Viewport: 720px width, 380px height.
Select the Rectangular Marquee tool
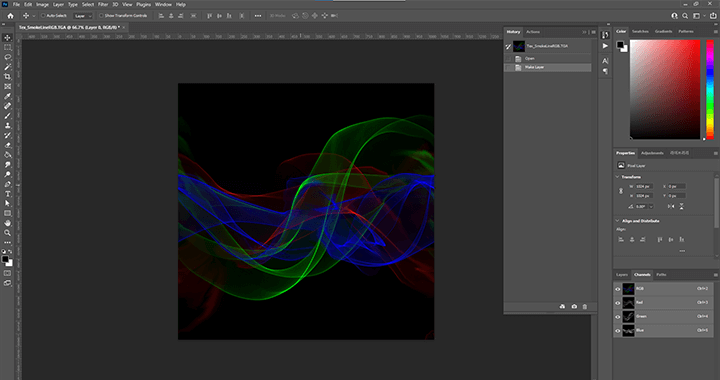coord(7,47)
